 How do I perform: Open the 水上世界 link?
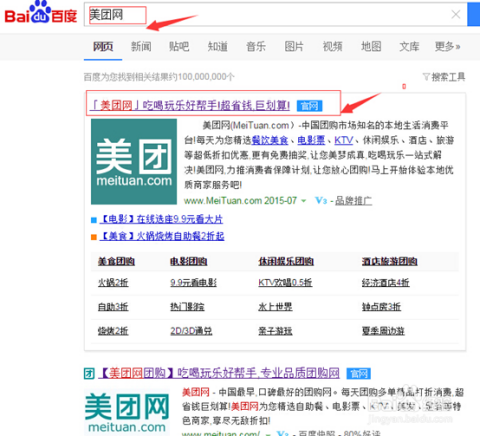click(x=275, y=307)
